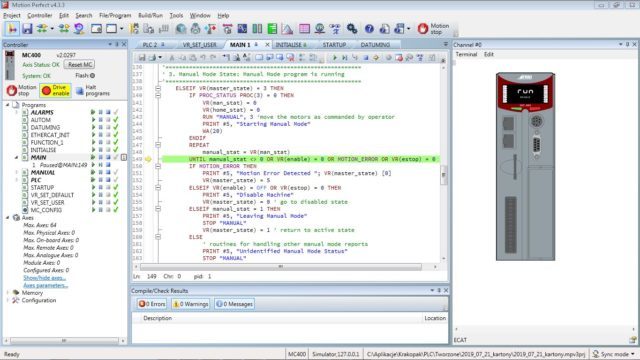Click the Redo icon in editor toolbar
Viewport: 640px width, 360px height.
tap(213, 58)
